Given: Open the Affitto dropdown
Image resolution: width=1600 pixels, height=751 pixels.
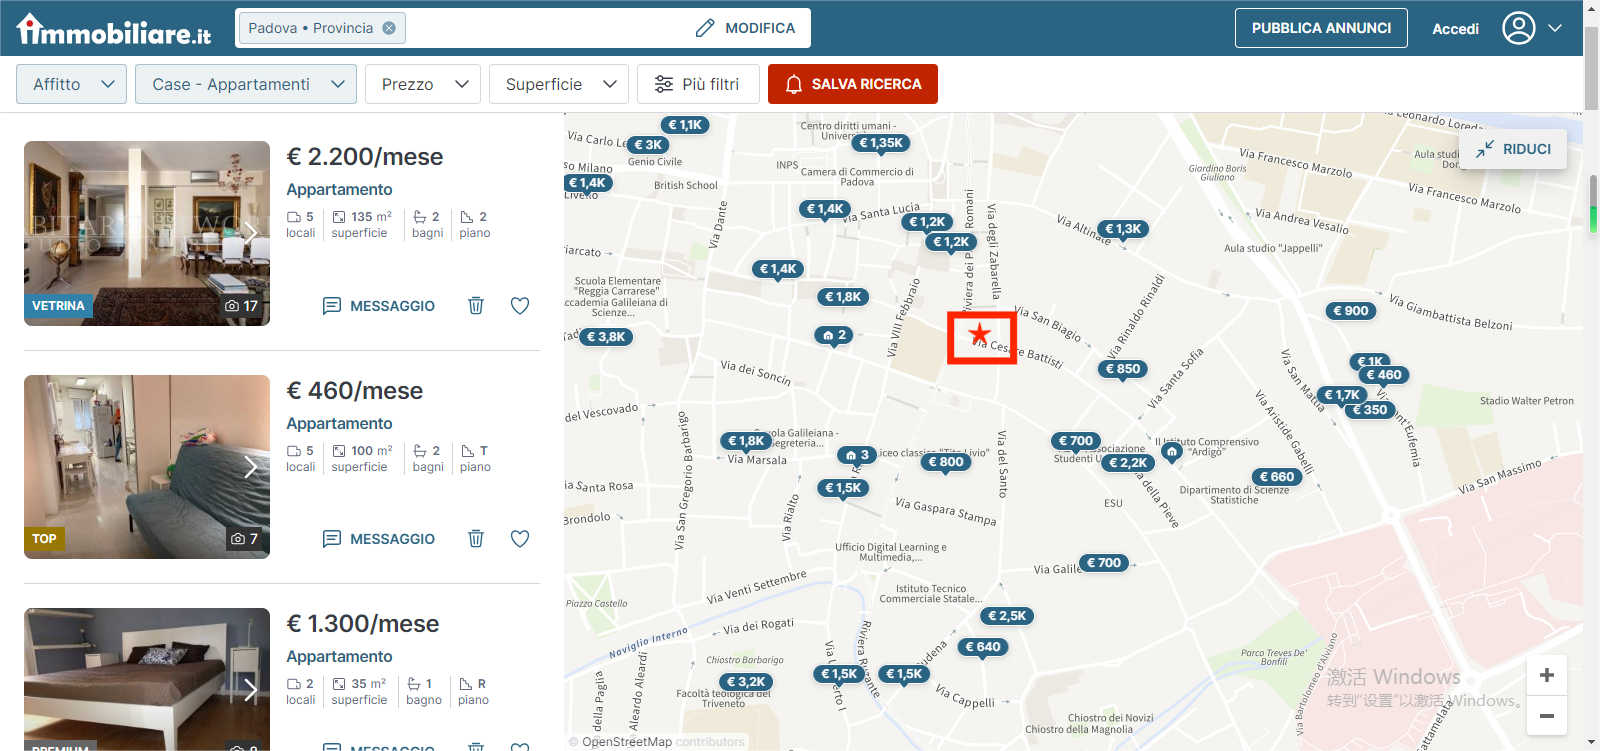Looking at the screenshot, I should (71, 84).
